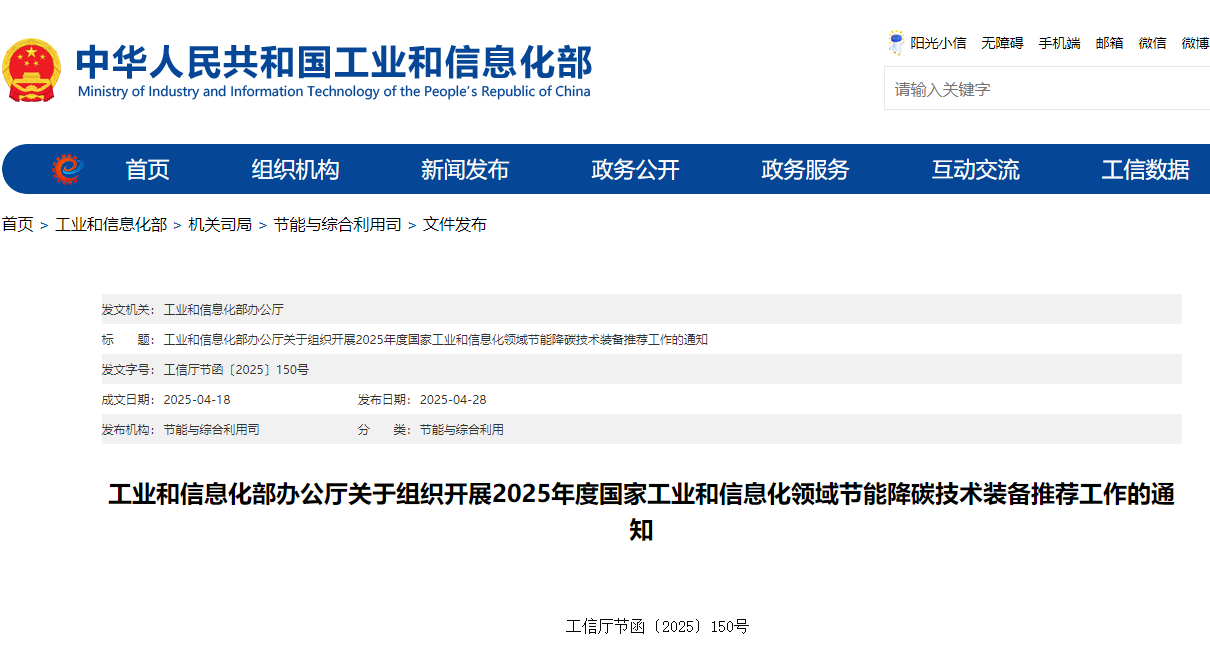Click the 发布日期 value 2025-04-28
This screenshot has height=664, width=1210.
[453, 400]
